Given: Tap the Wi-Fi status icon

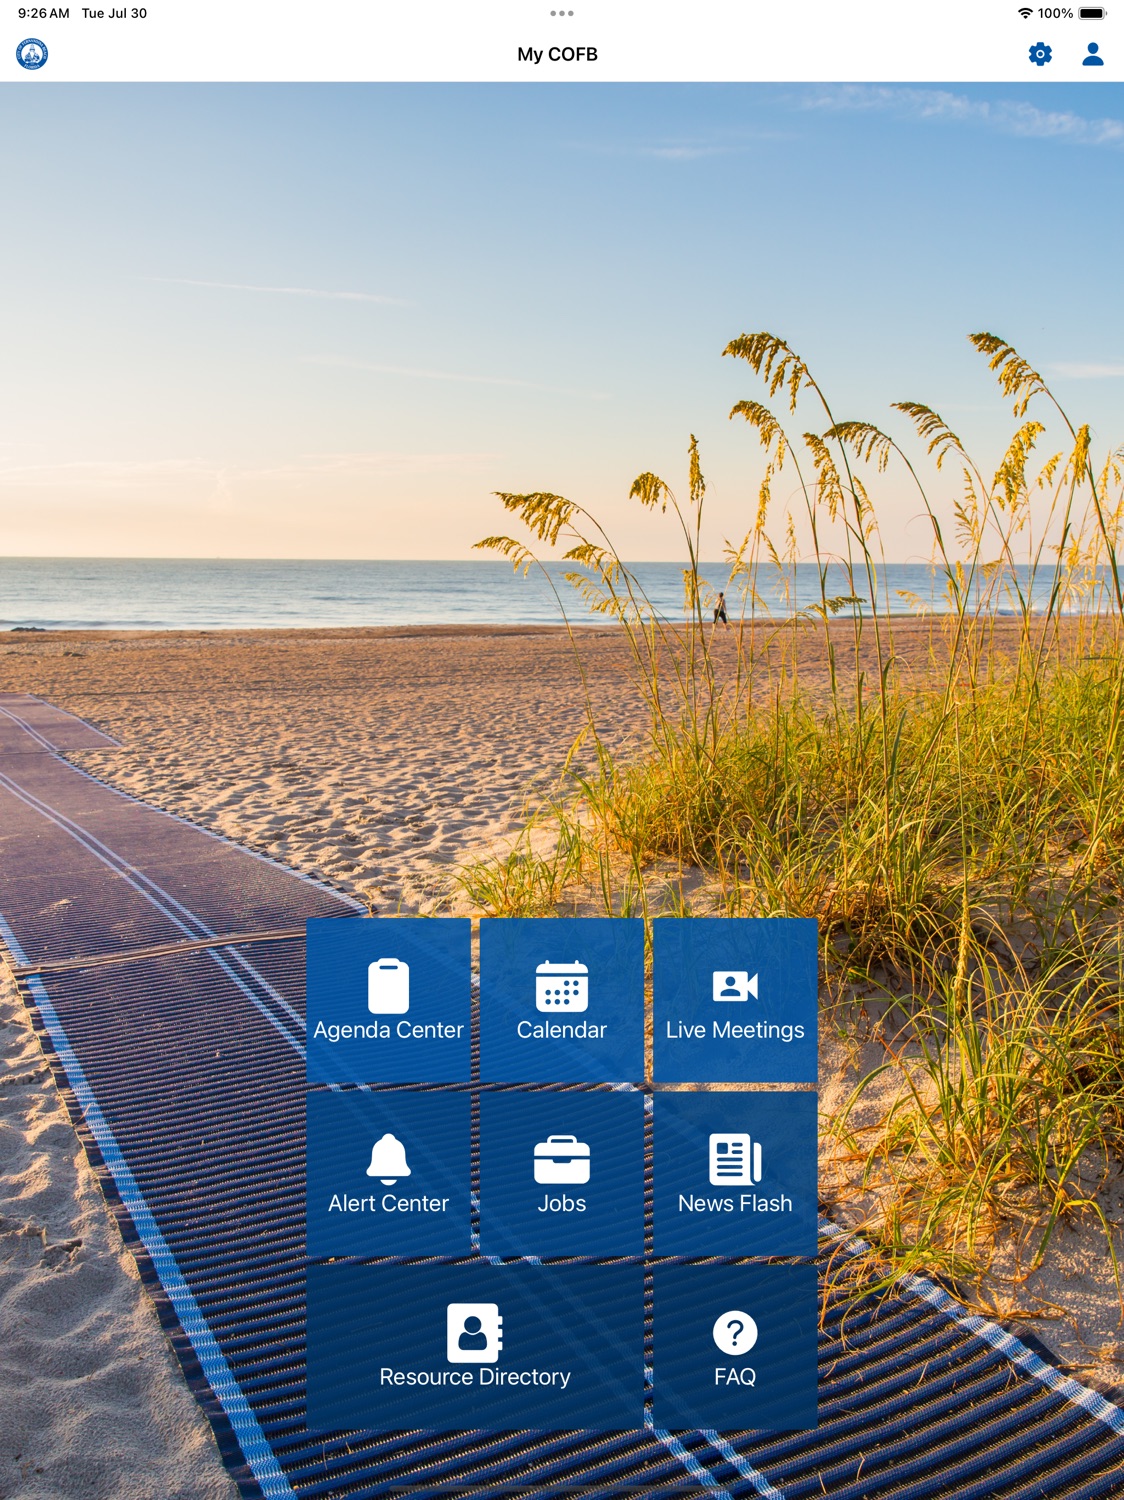Looking at the screenshot, I should (x=1025, y=13).
